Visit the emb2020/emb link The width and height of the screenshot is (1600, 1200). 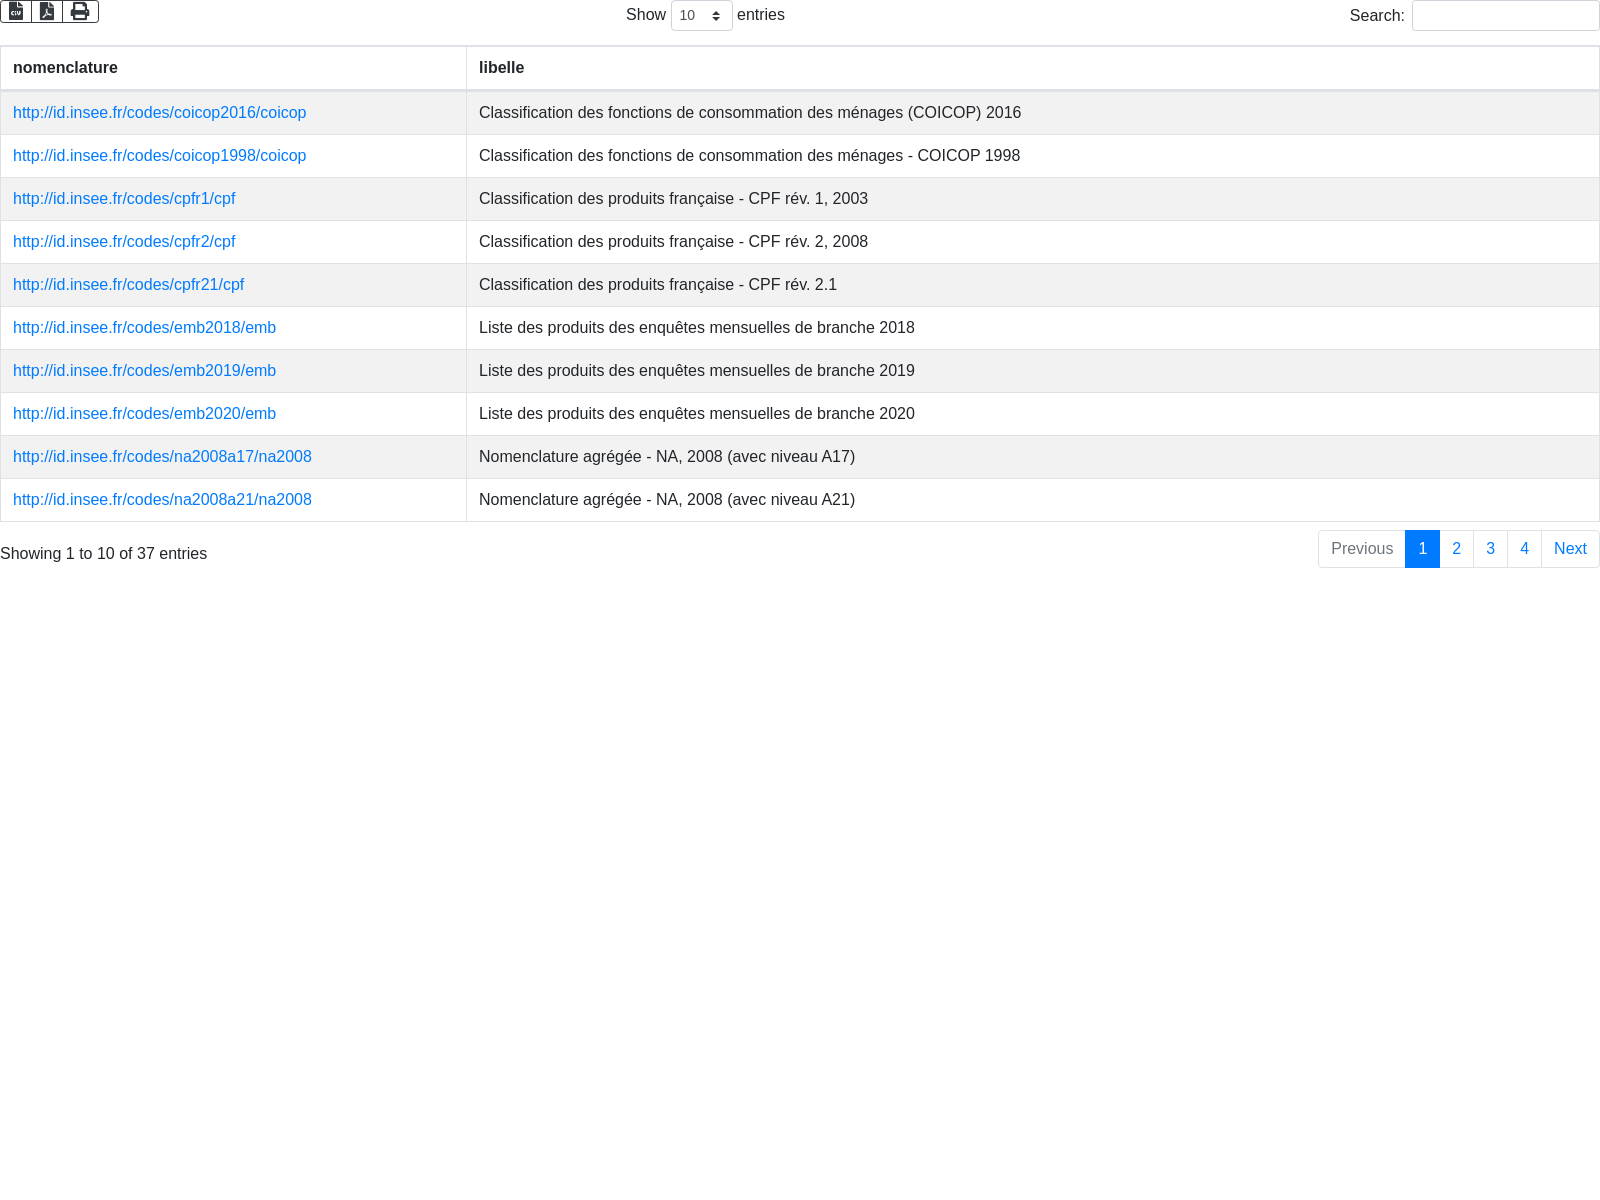pyautogui.click(x=144, y=414)
